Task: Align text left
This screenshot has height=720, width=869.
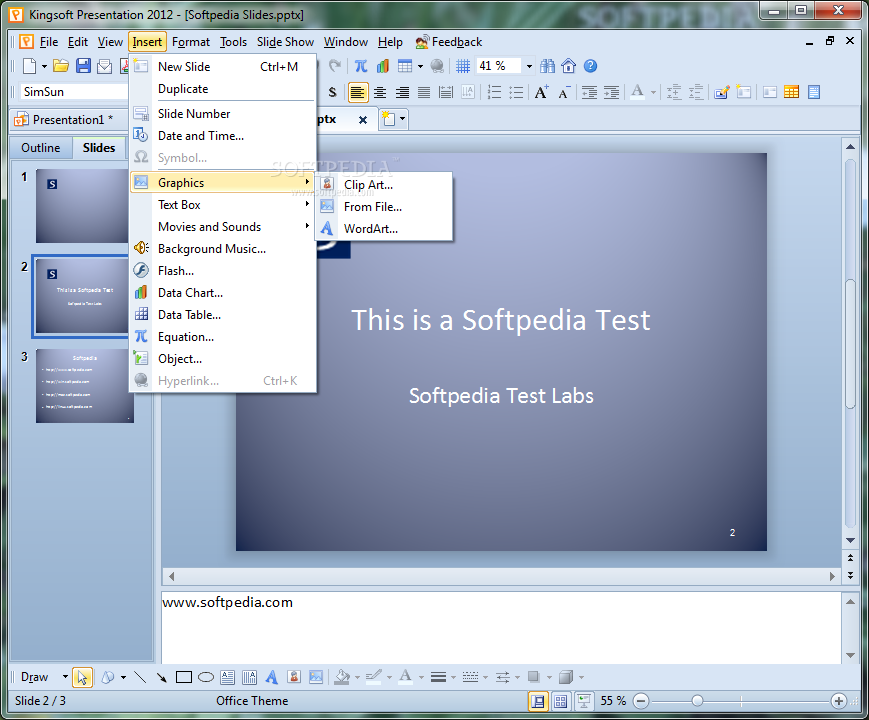Action: point(357,93)
